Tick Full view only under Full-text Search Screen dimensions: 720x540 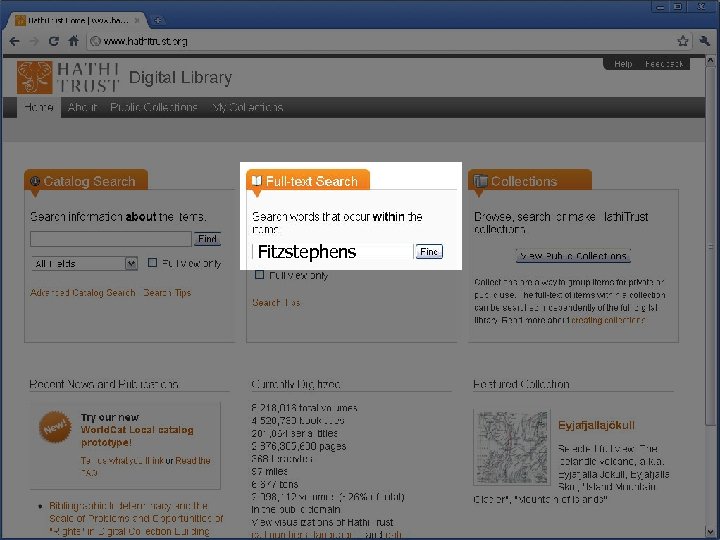259,275
